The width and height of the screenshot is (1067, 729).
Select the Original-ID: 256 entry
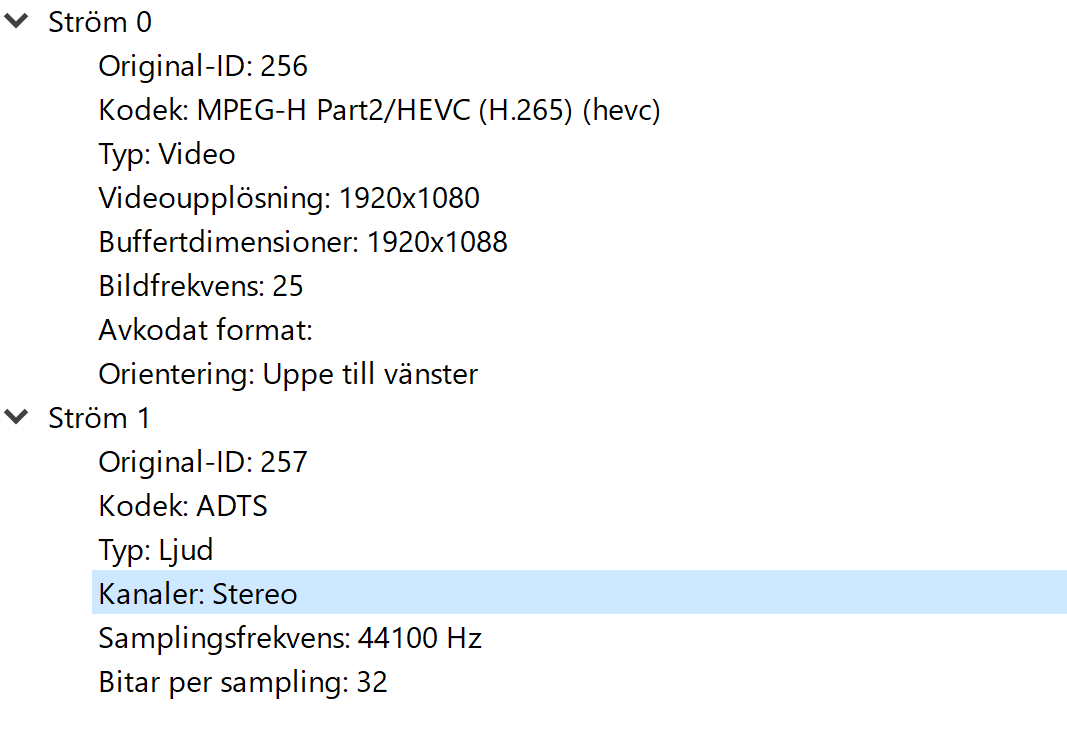pos(203,65)
